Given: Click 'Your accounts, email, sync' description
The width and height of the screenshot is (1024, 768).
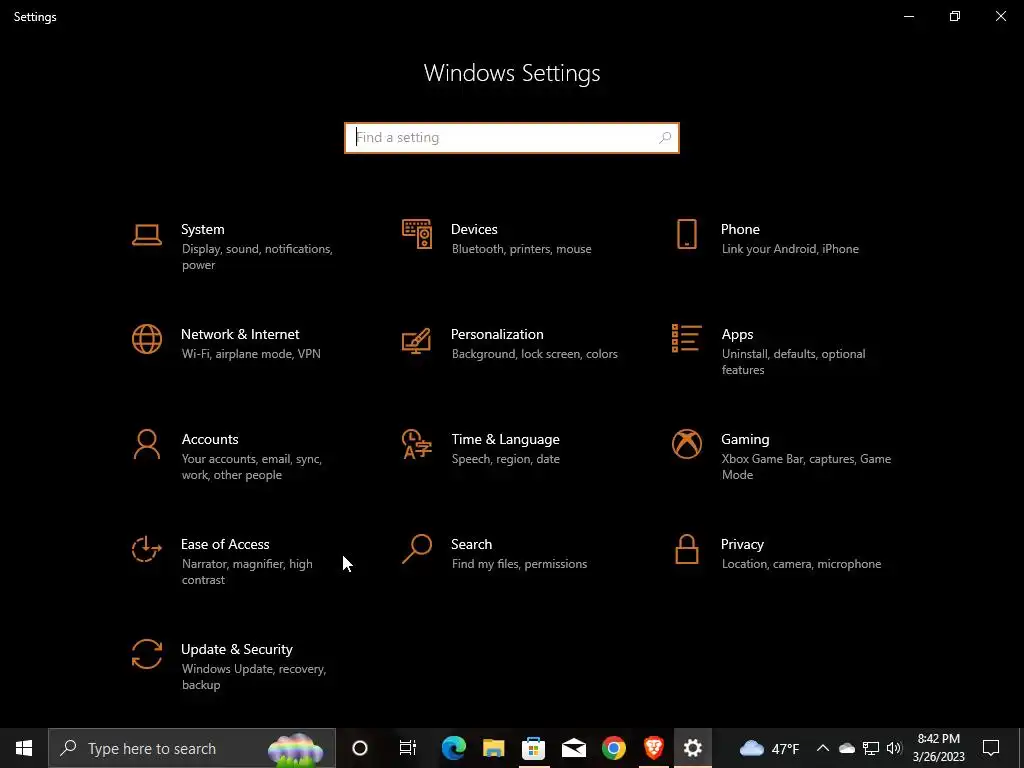Looking at the screenshot, I should (x=251, y=459).
